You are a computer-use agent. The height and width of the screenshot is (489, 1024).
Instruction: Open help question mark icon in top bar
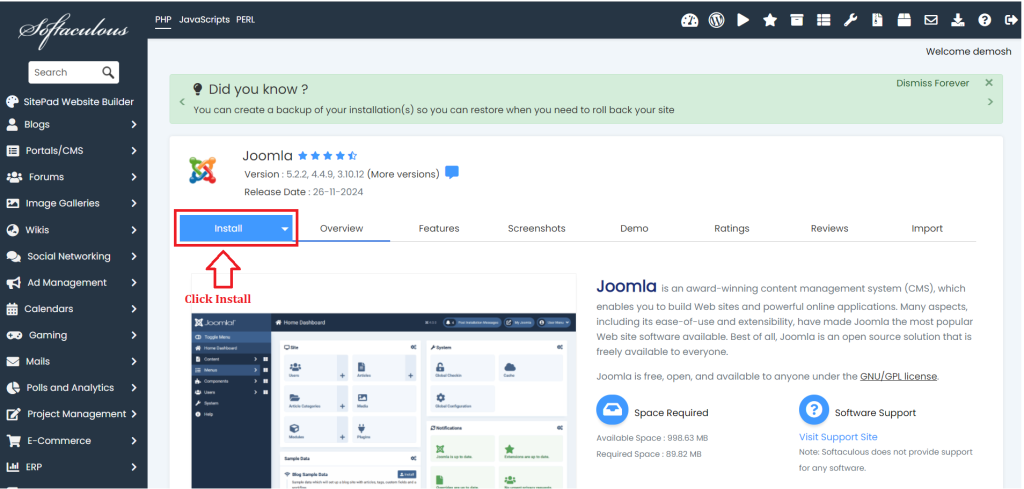click(x=984, y=20)
